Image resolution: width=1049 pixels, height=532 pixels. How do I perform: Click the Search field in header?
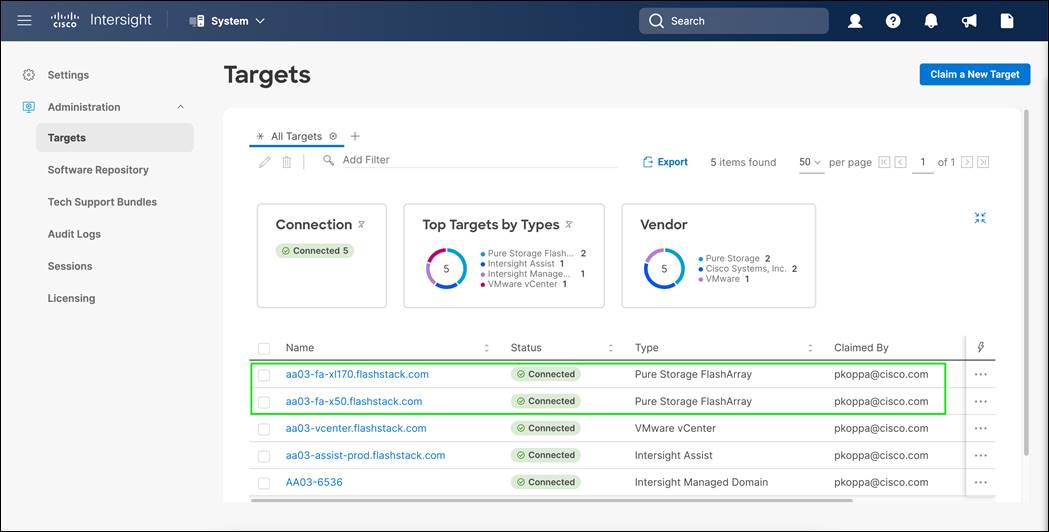[734, 21]
